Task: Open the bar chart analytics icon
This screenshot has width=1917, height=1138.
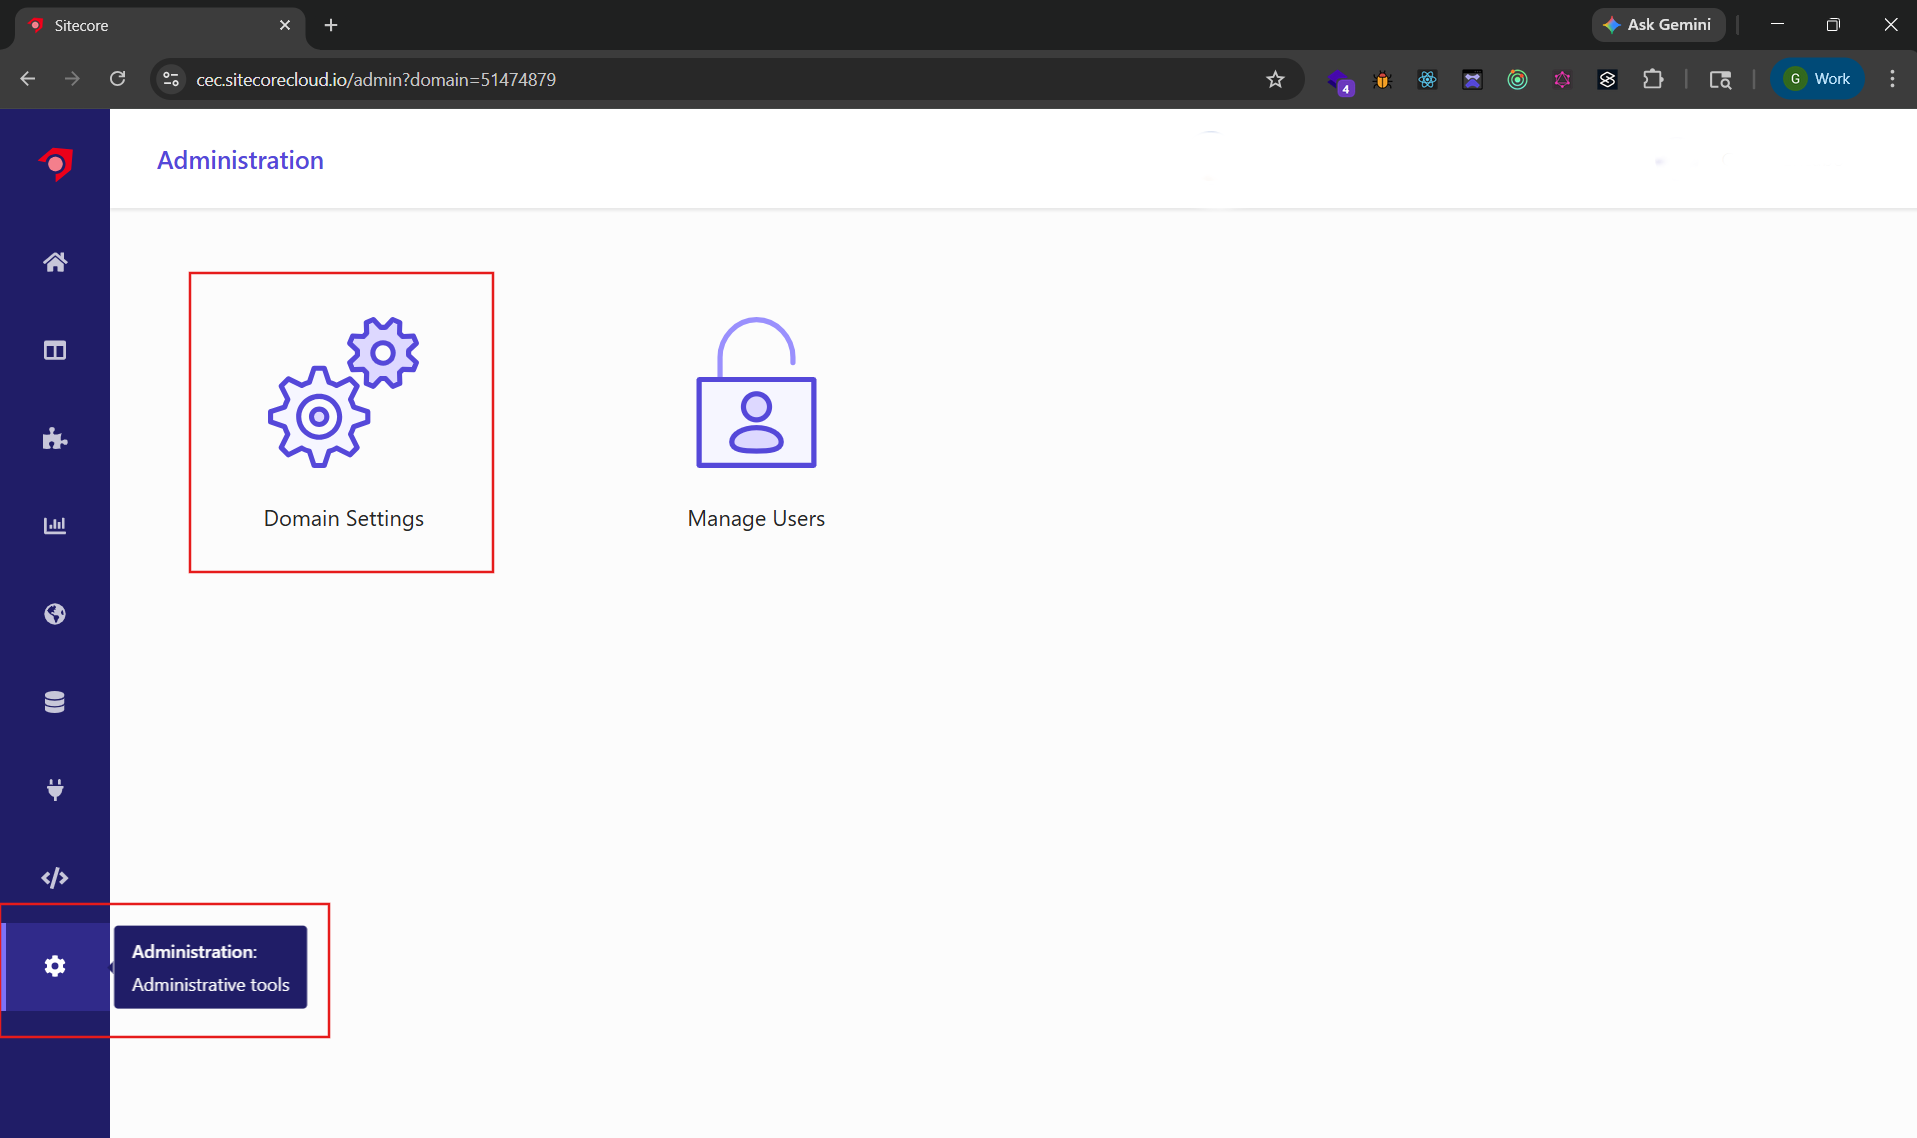Action: tap(55, 526)
